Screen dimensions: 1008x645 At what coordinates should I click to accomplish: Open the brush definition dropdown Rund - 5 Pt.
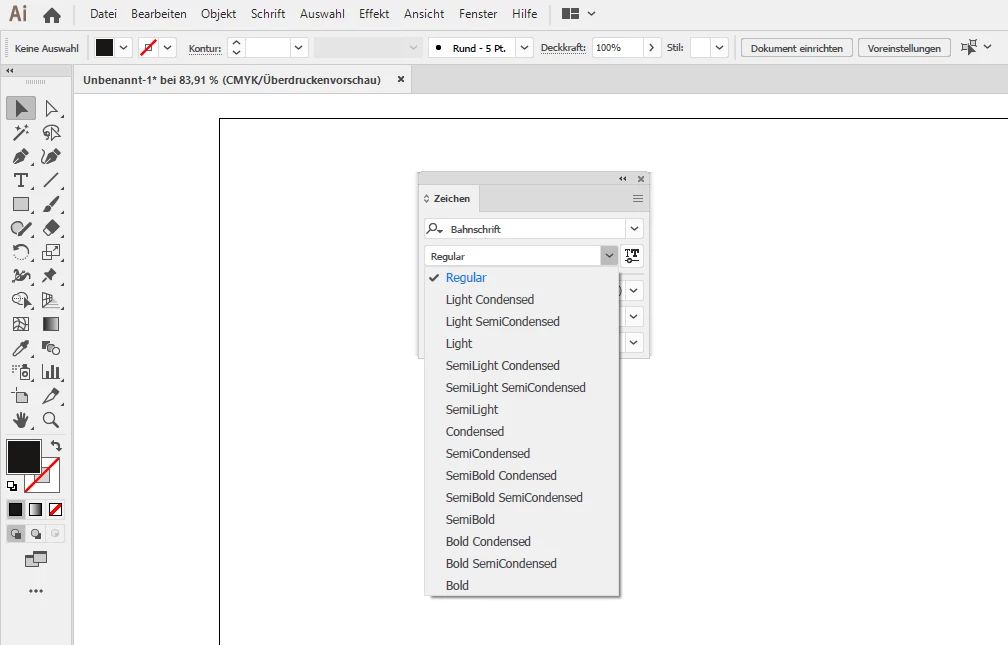pos(525,48)
